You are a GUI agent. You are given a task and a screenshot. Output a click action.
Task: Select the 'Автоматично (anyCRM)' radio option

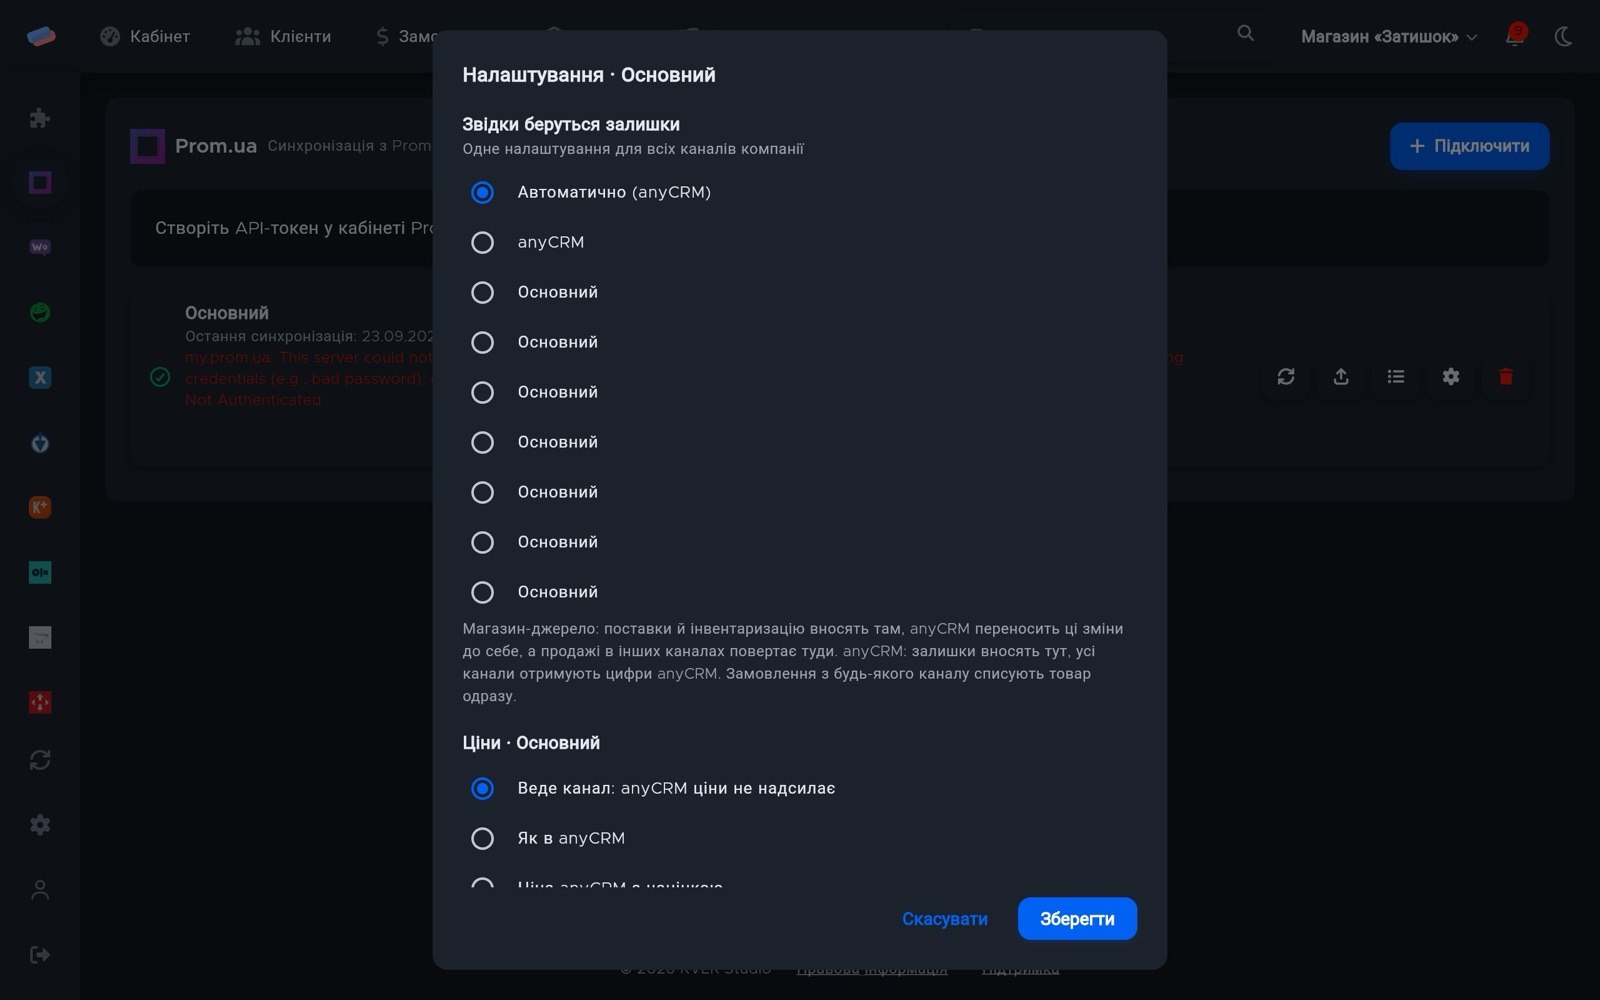(x=482, y=192)
